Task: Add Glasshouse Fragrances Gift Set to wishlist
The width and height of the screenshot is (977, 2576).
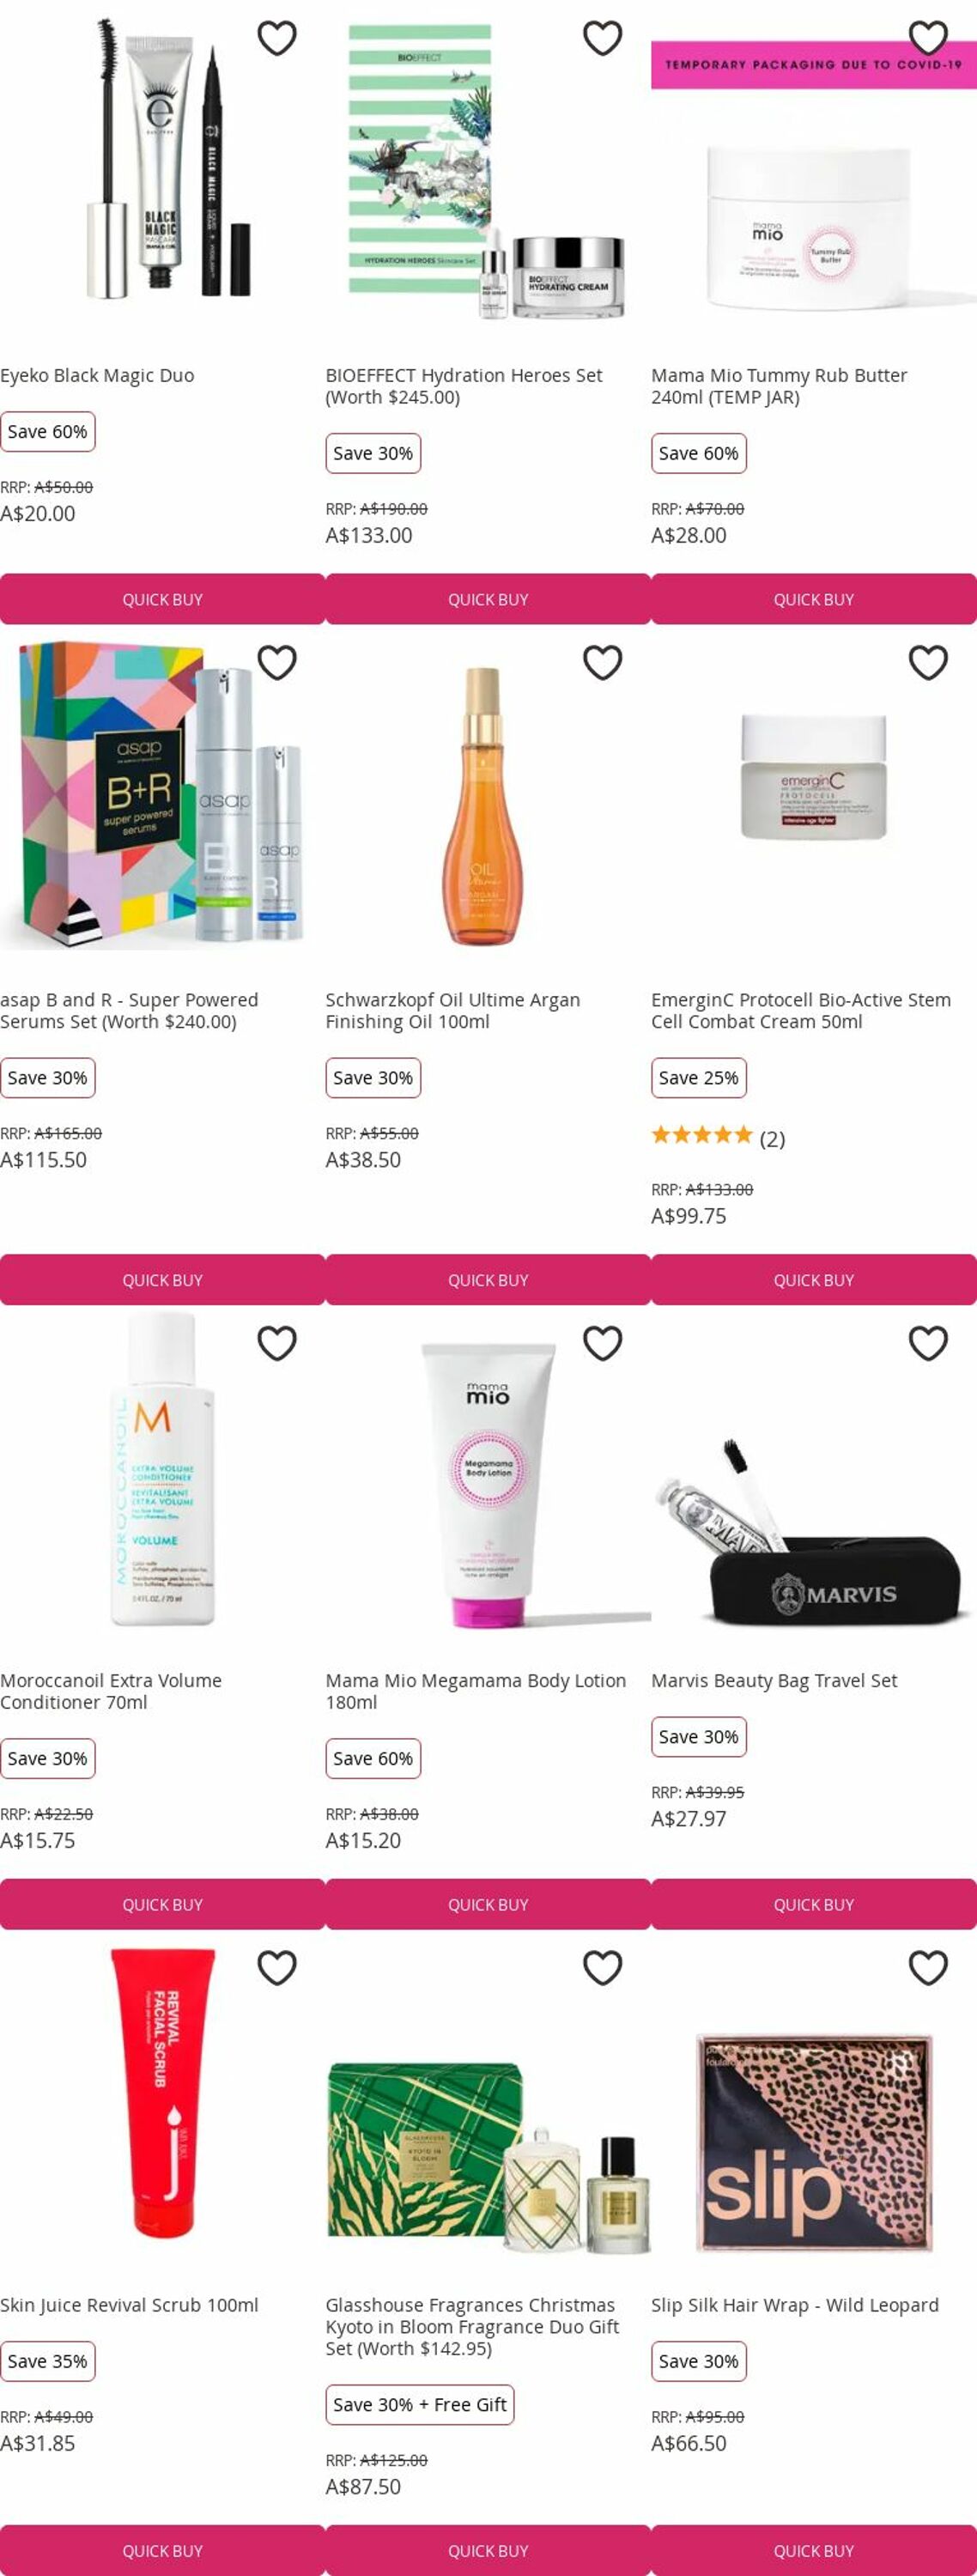Action: coord(602,1967)
